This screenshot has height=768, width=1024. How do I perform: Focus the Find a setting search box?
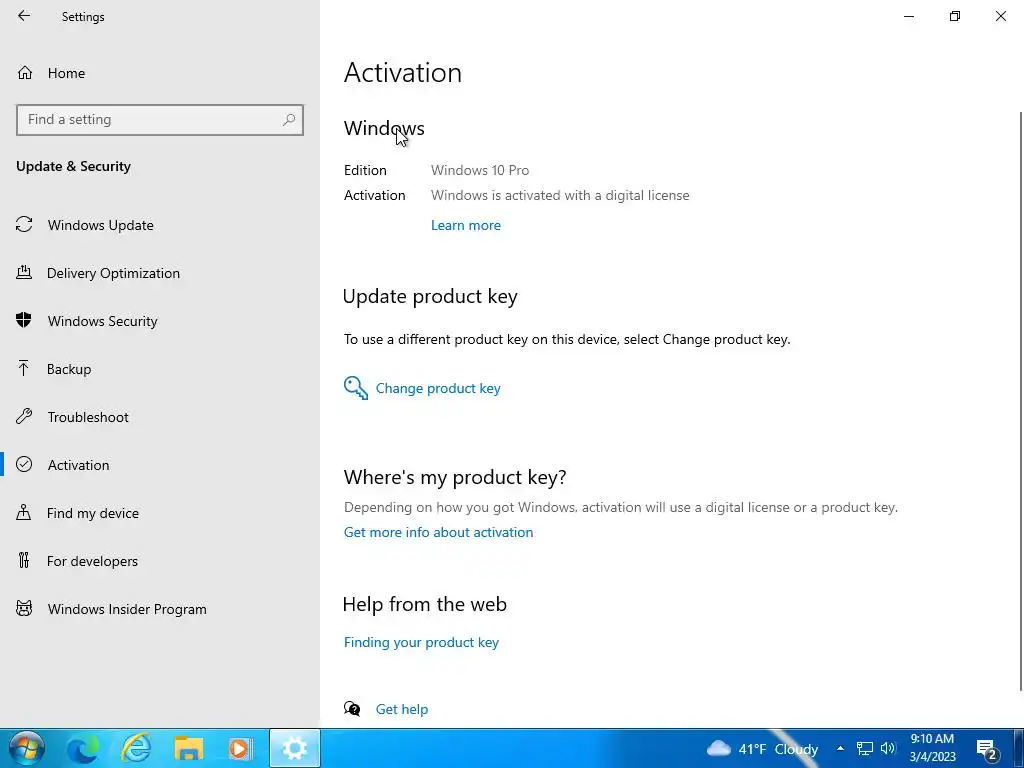160,120
